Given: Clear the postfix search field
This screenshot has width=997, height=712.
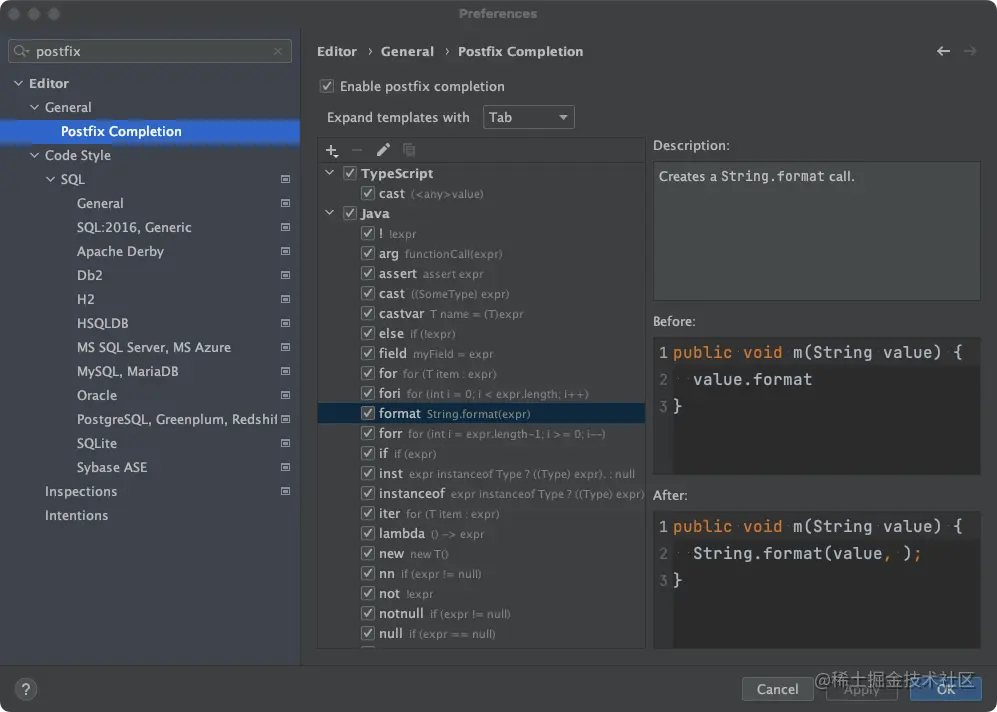Looking at the screenshot, I should point(278,51).
